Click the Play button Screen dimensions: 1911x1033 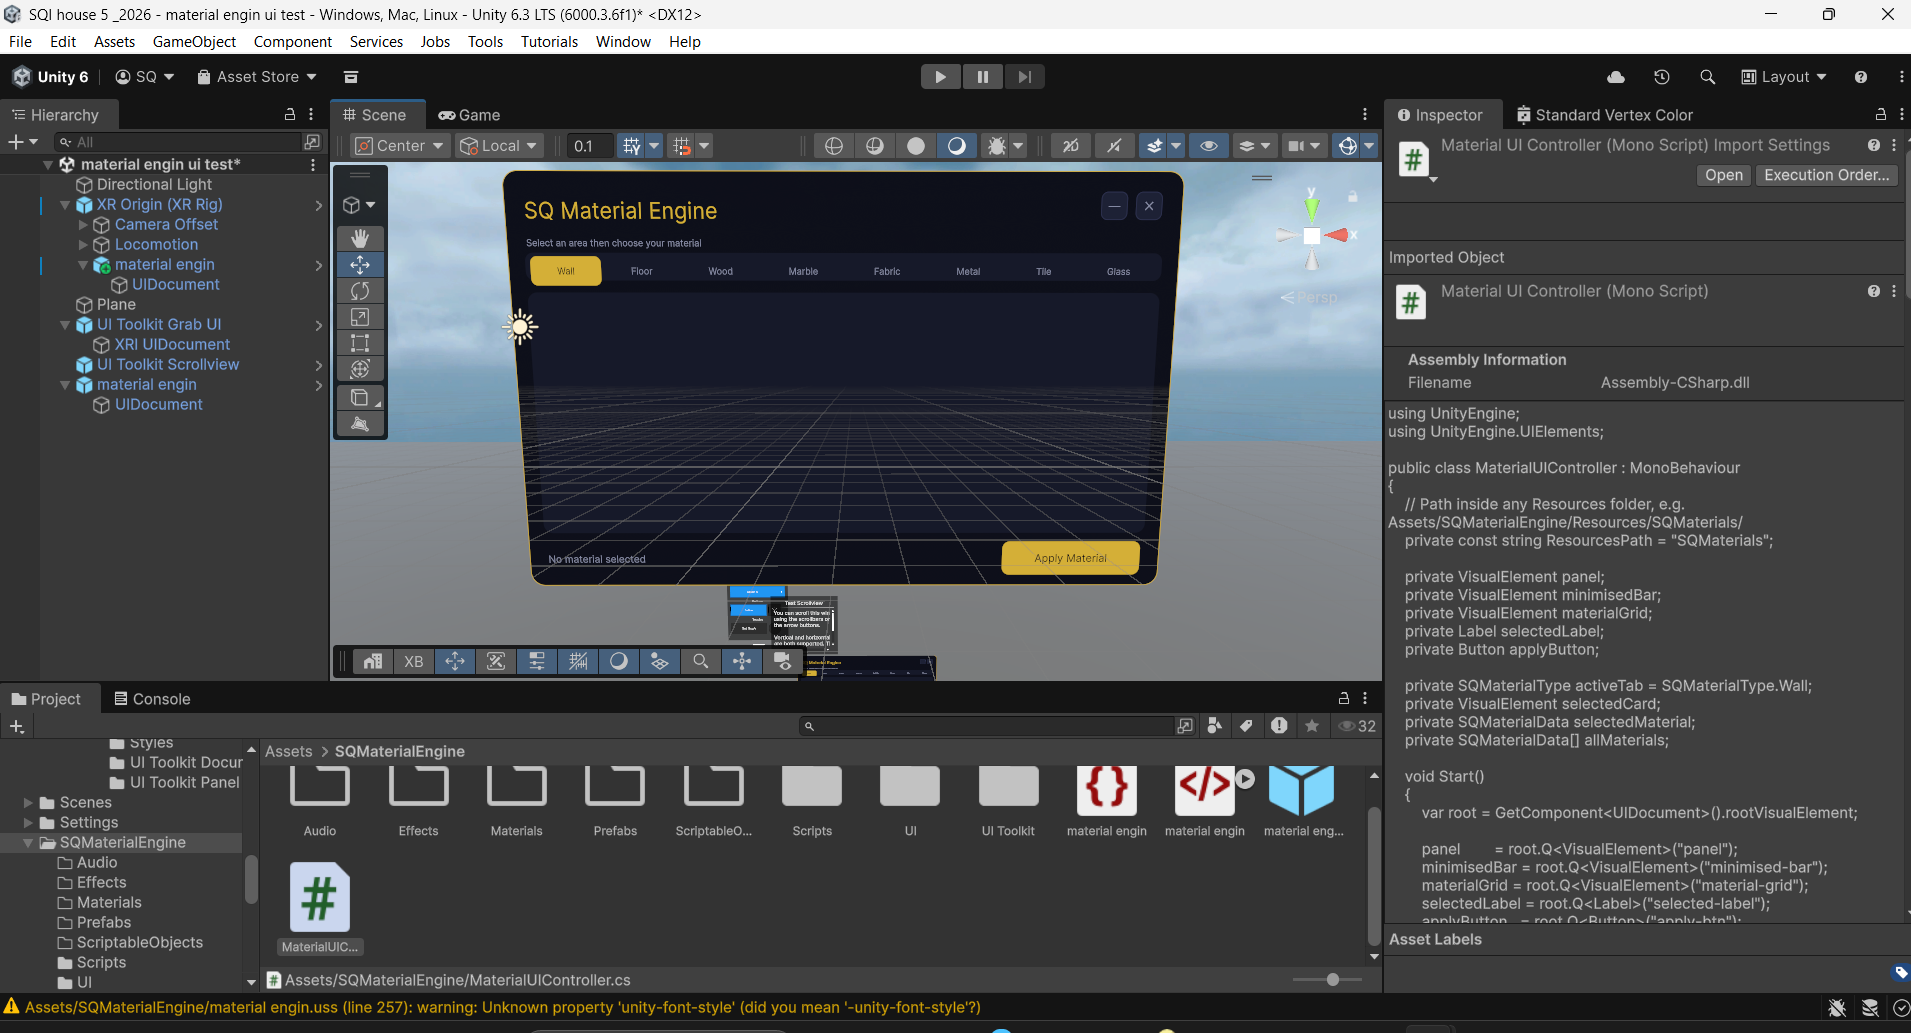(x=940, y=77)
